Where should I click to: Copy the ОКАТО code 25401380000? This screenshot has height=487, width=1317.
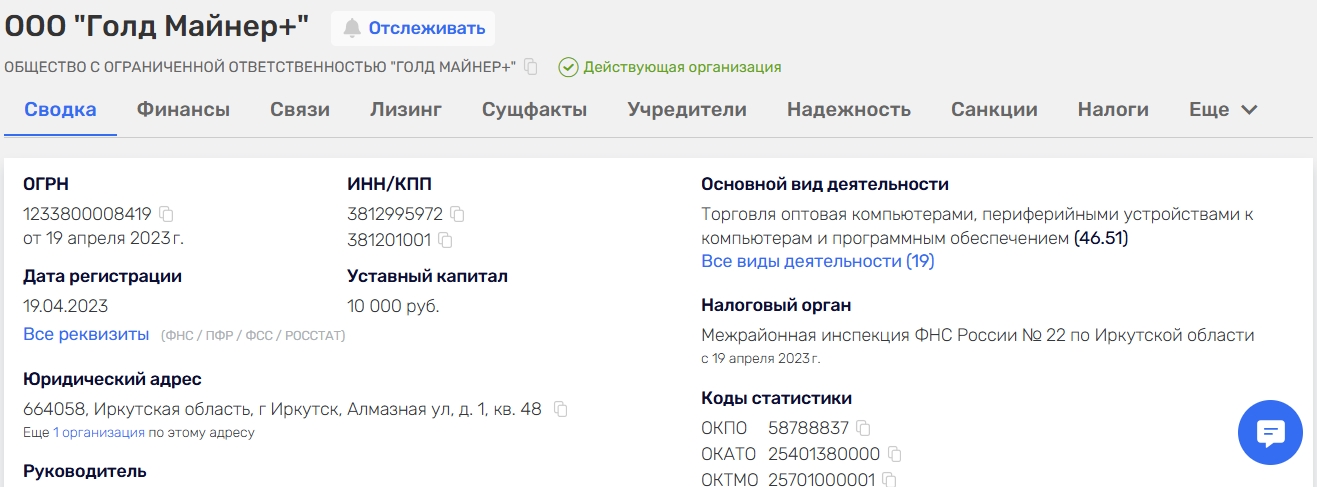point(895,454)
